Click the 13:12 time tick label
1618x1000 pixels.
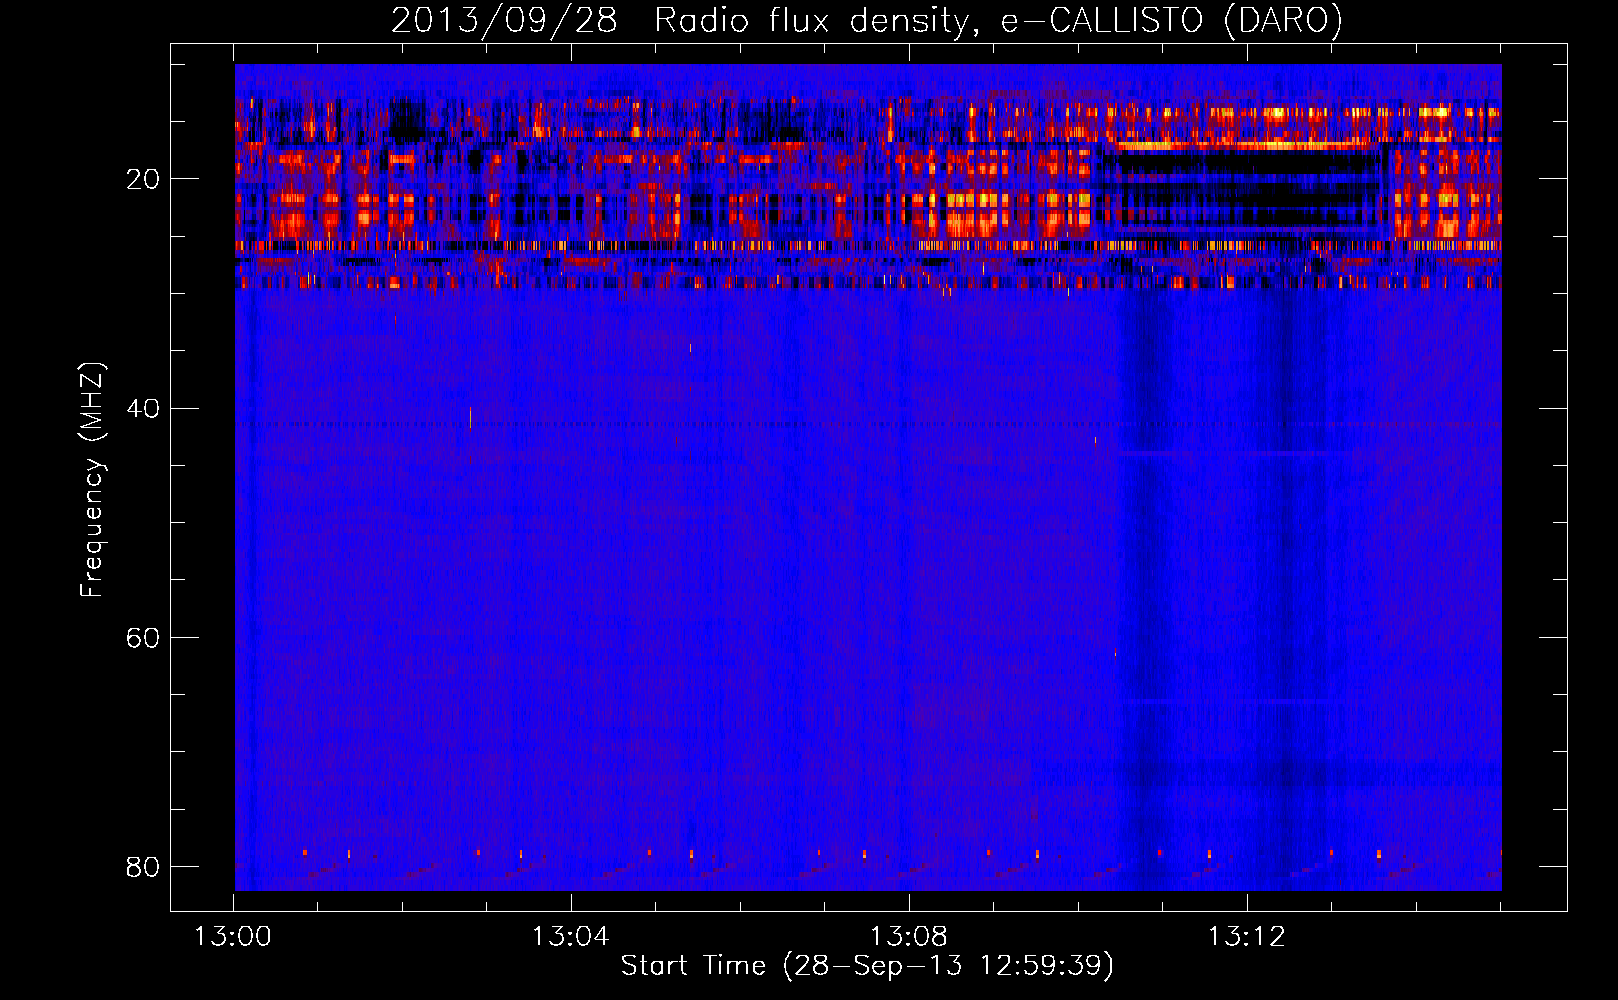click(1246, 937)
